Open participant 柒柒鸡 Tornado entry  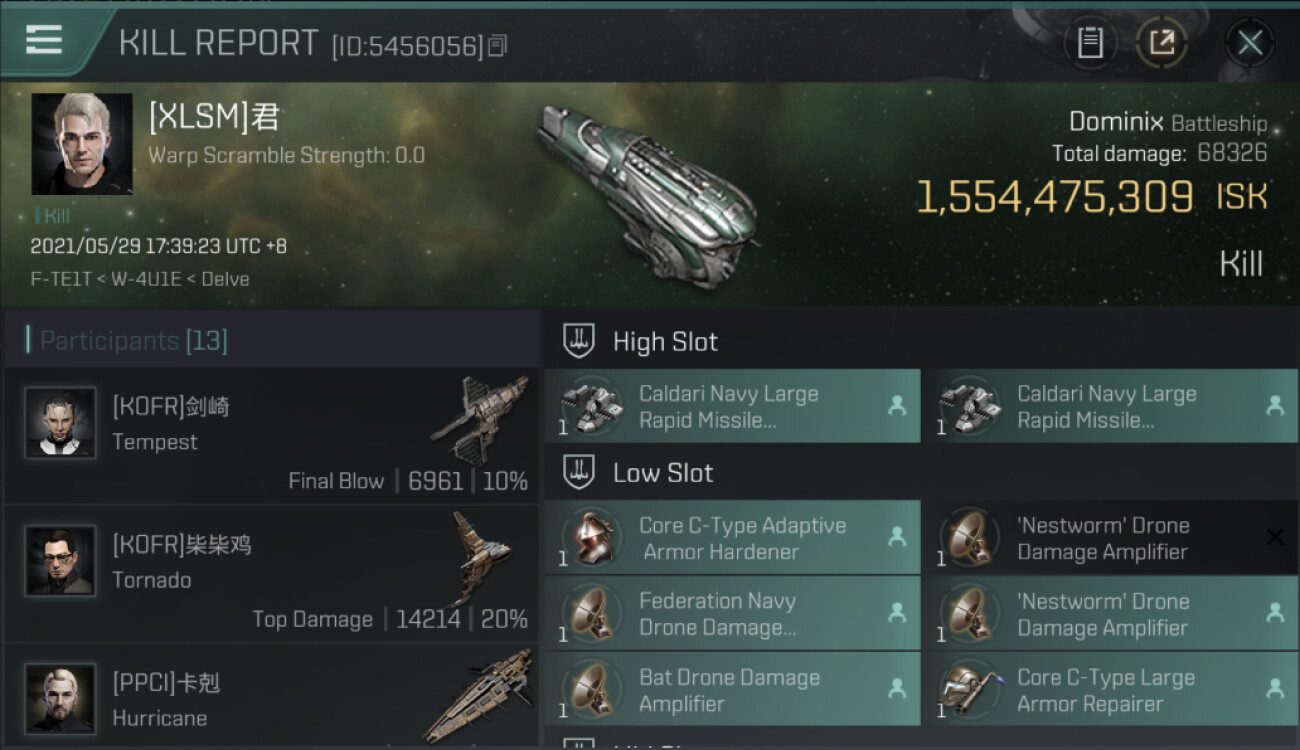272,574
